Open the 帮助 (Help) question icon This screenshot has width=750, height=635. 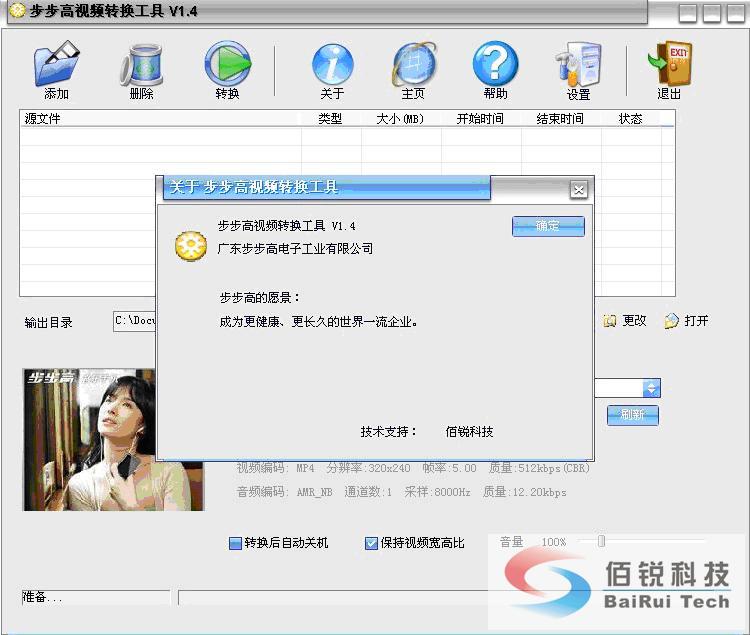point(495,64)
